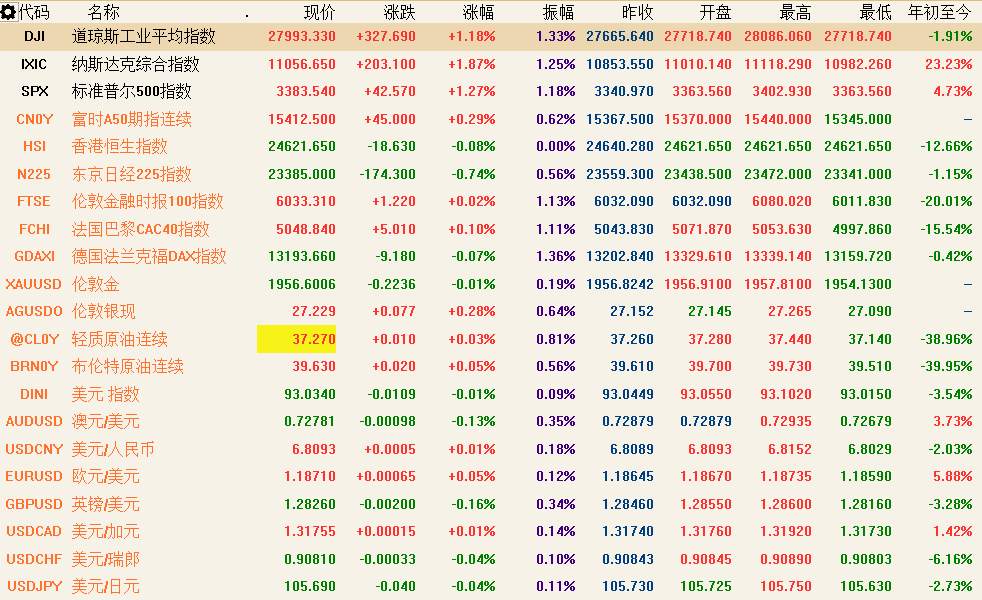Sort by the 涨跌 column header
This screenshot has width=982, height=600.
pyautogui.click(x=399, y=12)
